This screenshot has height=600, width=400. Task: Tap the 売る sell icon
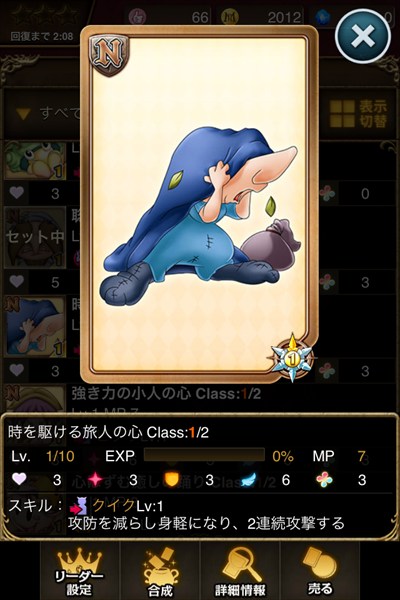[320, 571]
